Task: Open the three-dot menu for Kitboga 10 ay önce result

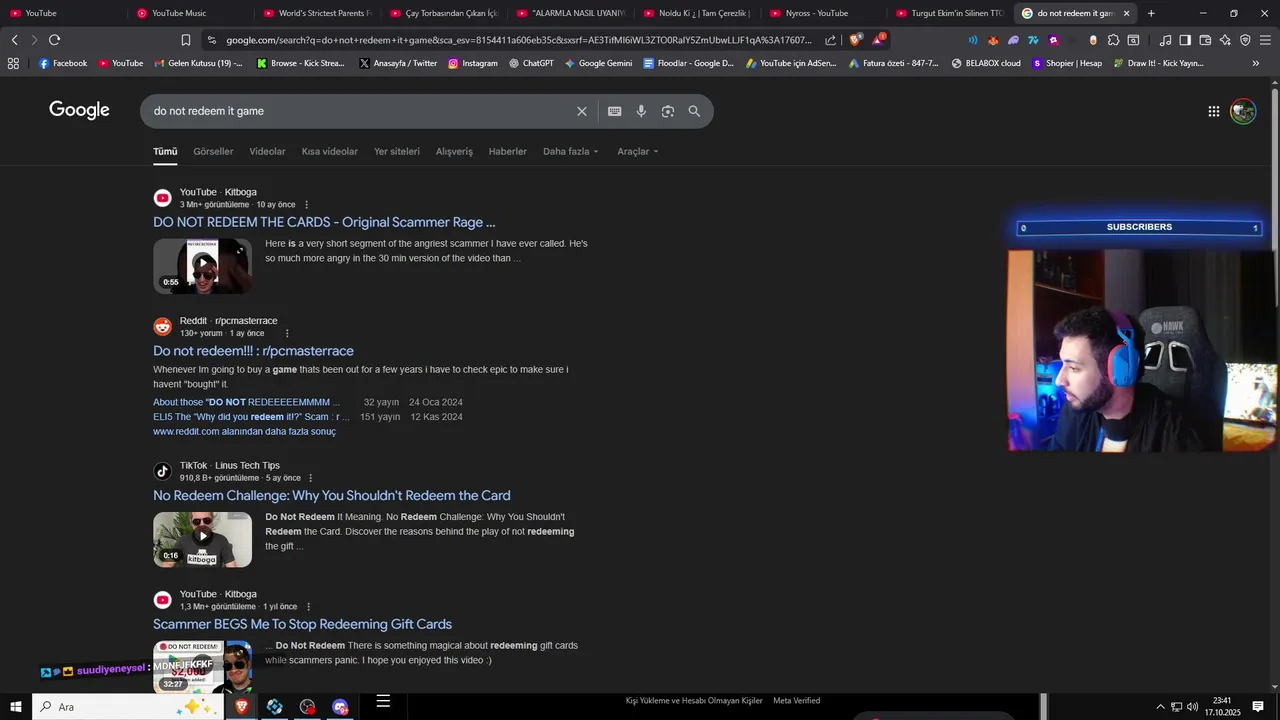Action: point(306,204)
